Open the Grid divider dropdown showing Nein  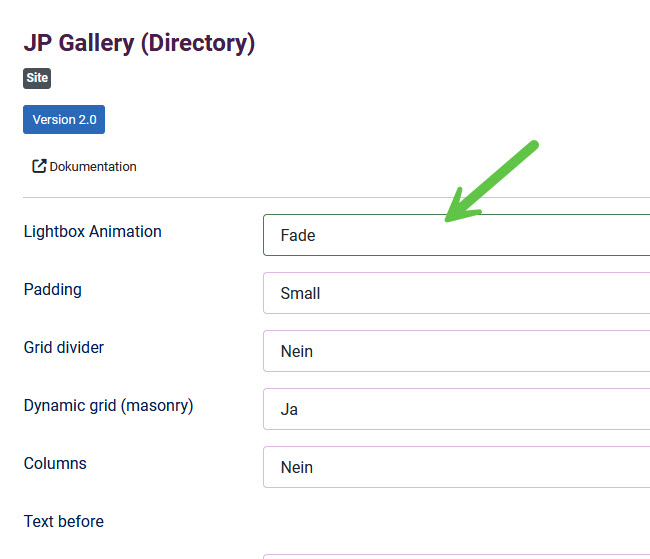click(x=456, y=351)
